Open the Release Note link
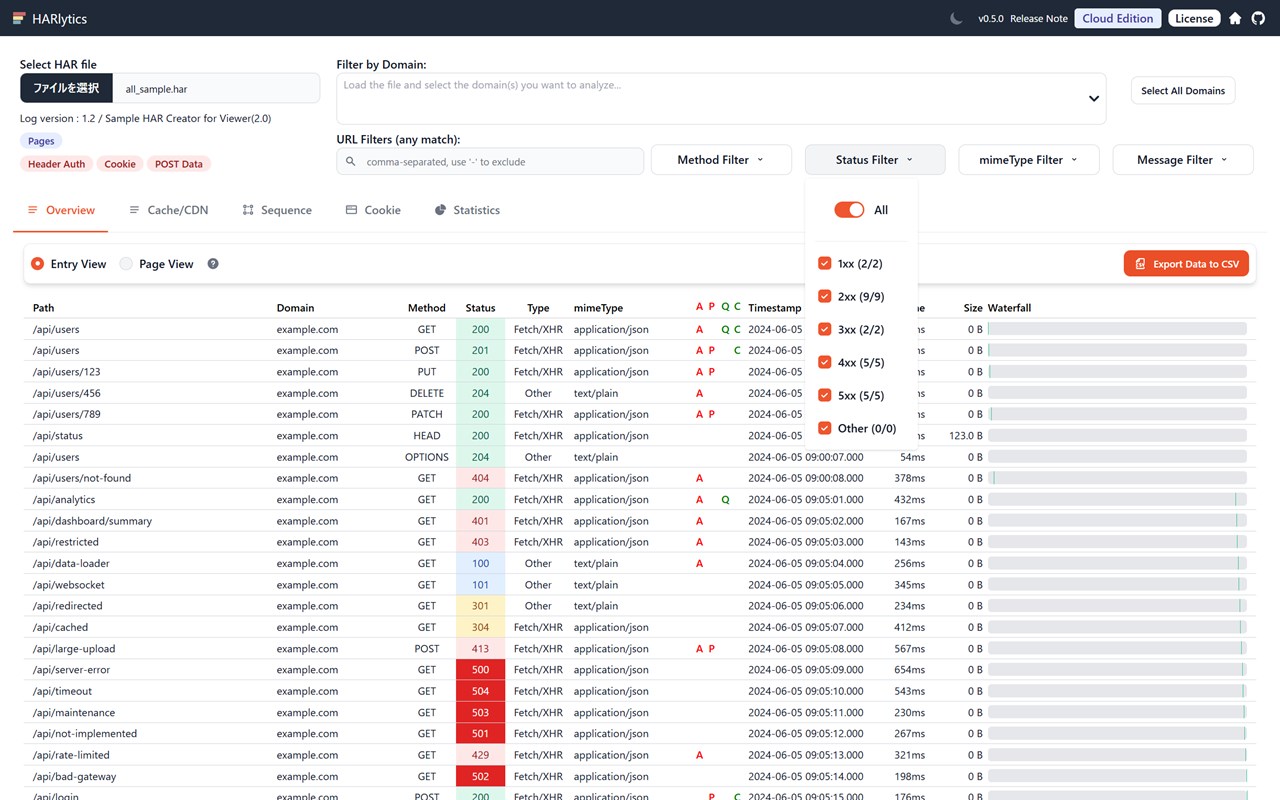 tap(1039, 18)
